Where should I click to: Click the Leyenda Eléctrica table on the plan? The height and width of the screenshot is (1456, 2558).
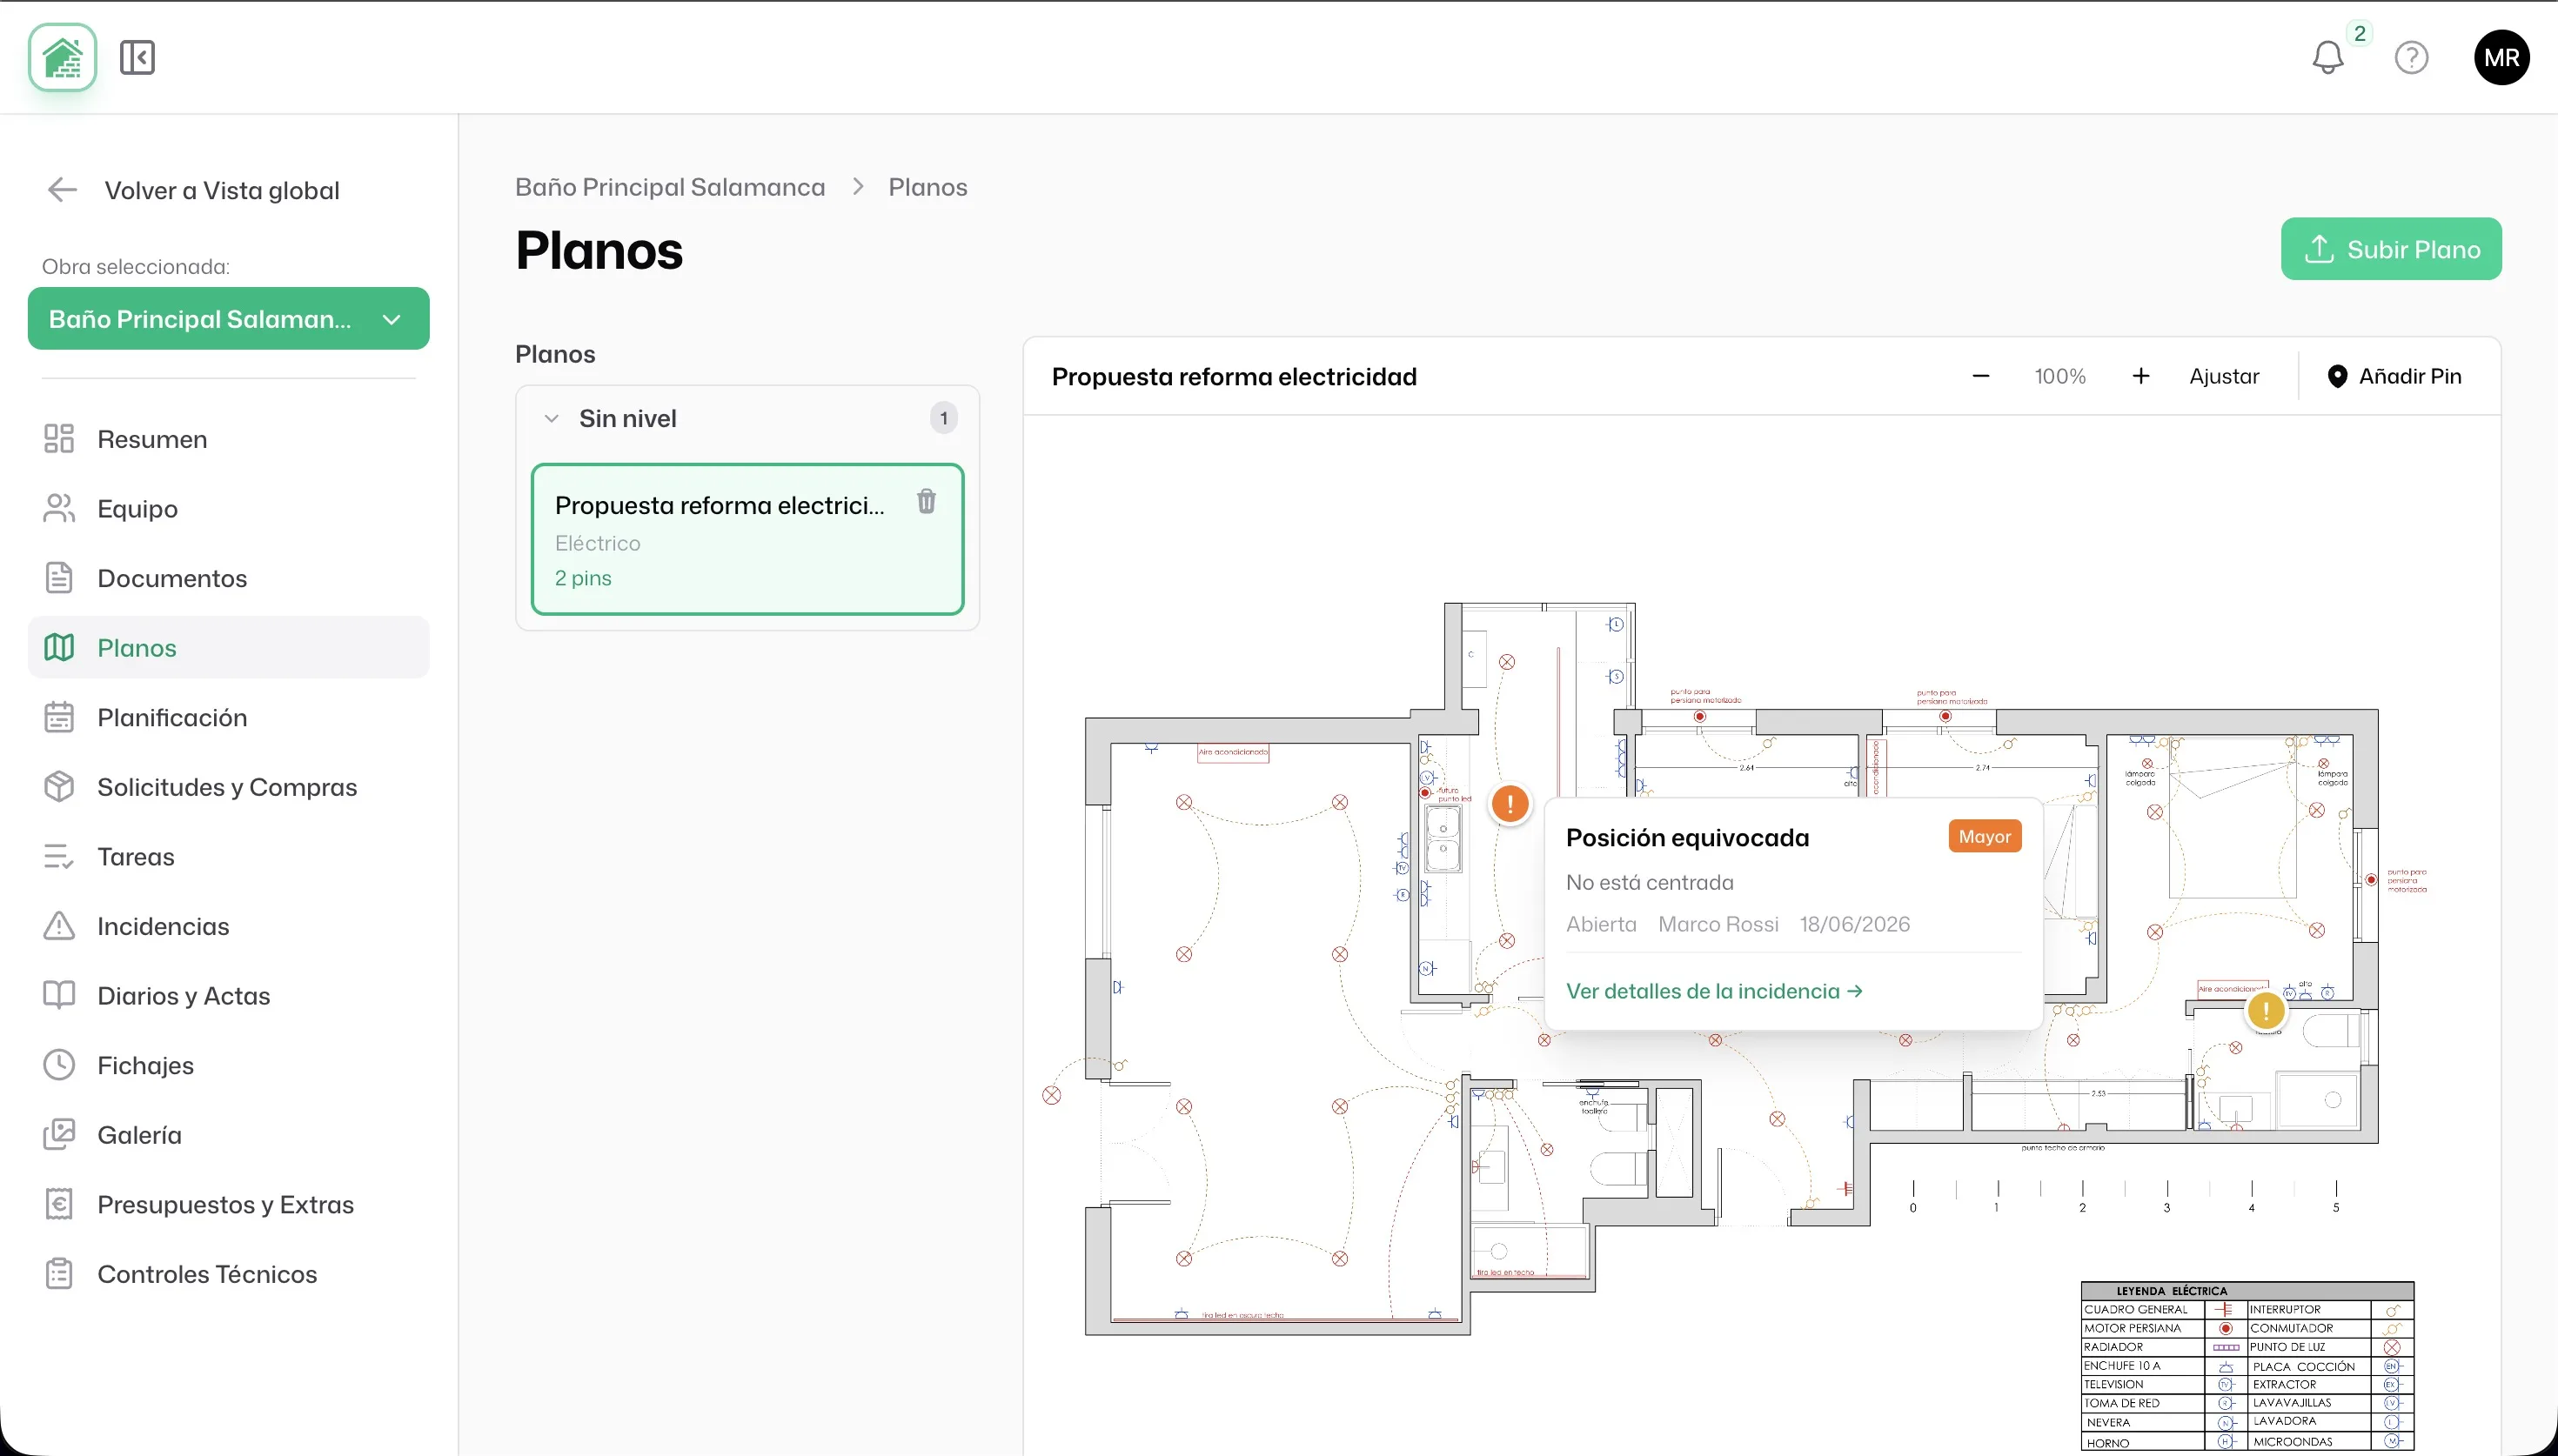pos(2247,1366)
